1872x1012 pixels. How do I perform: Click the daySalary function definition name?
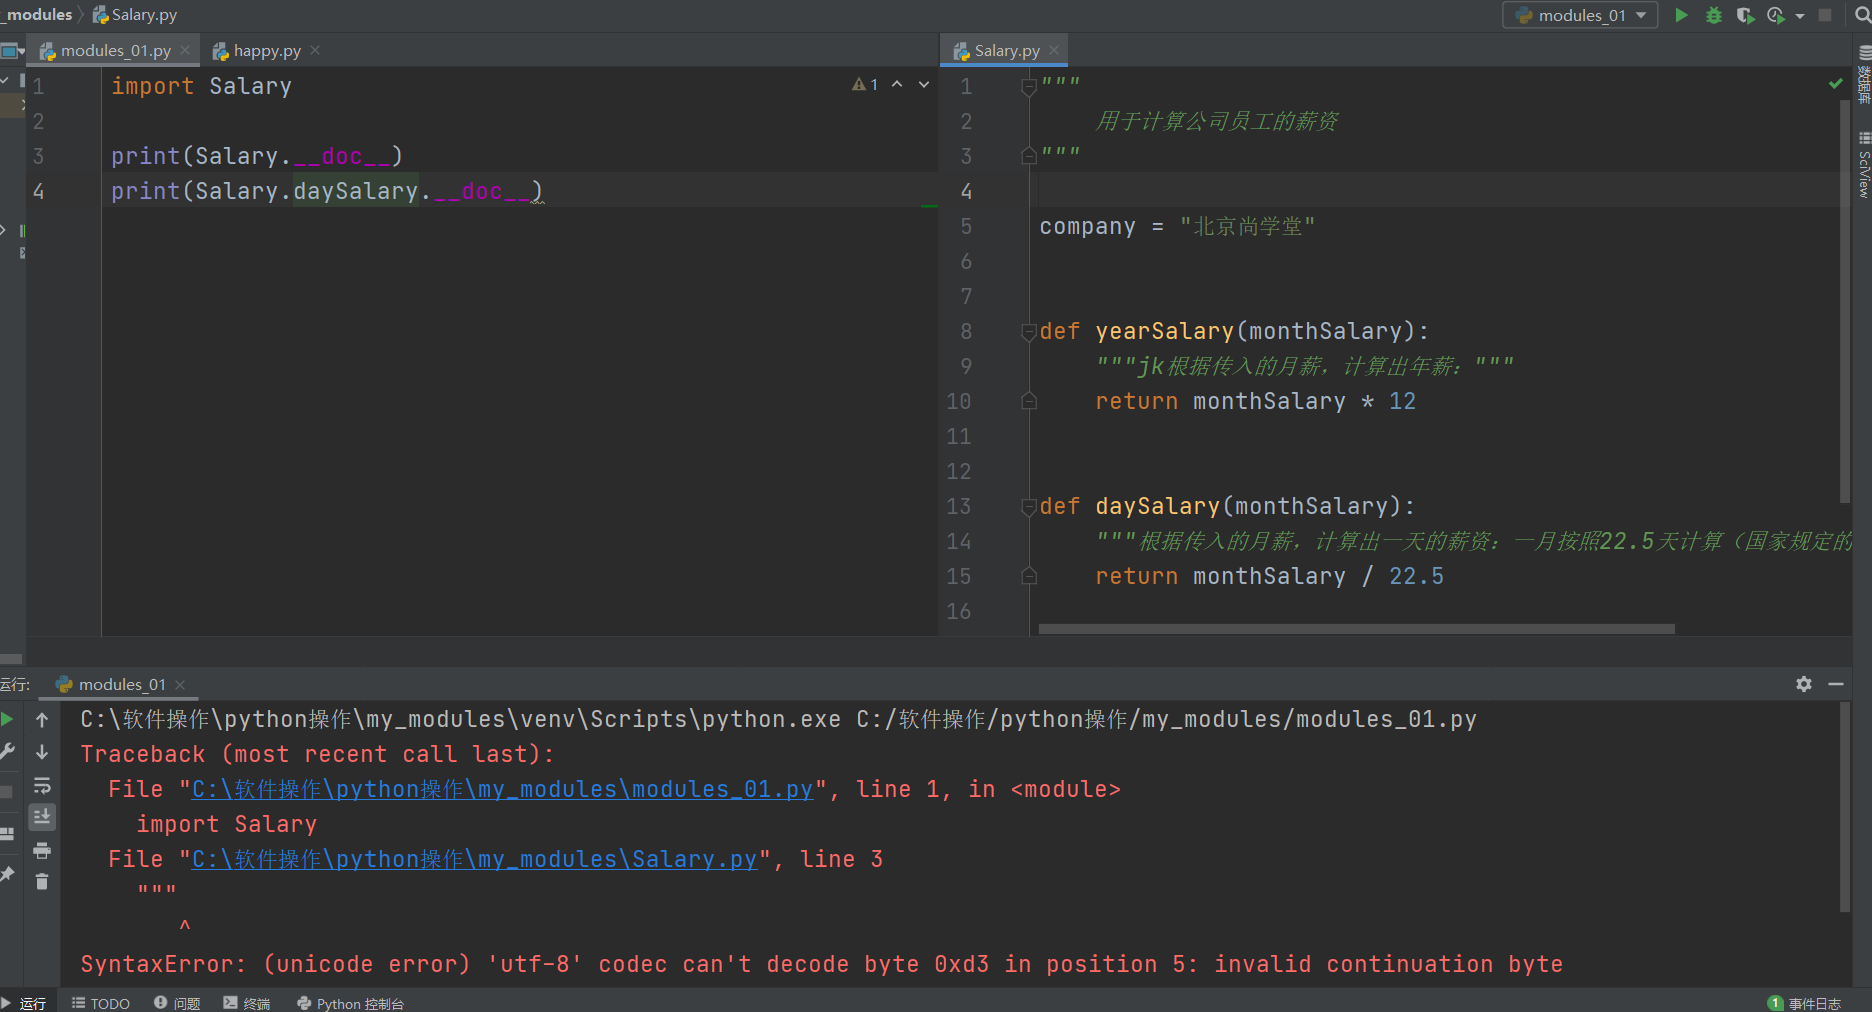tap(1157, 506)
